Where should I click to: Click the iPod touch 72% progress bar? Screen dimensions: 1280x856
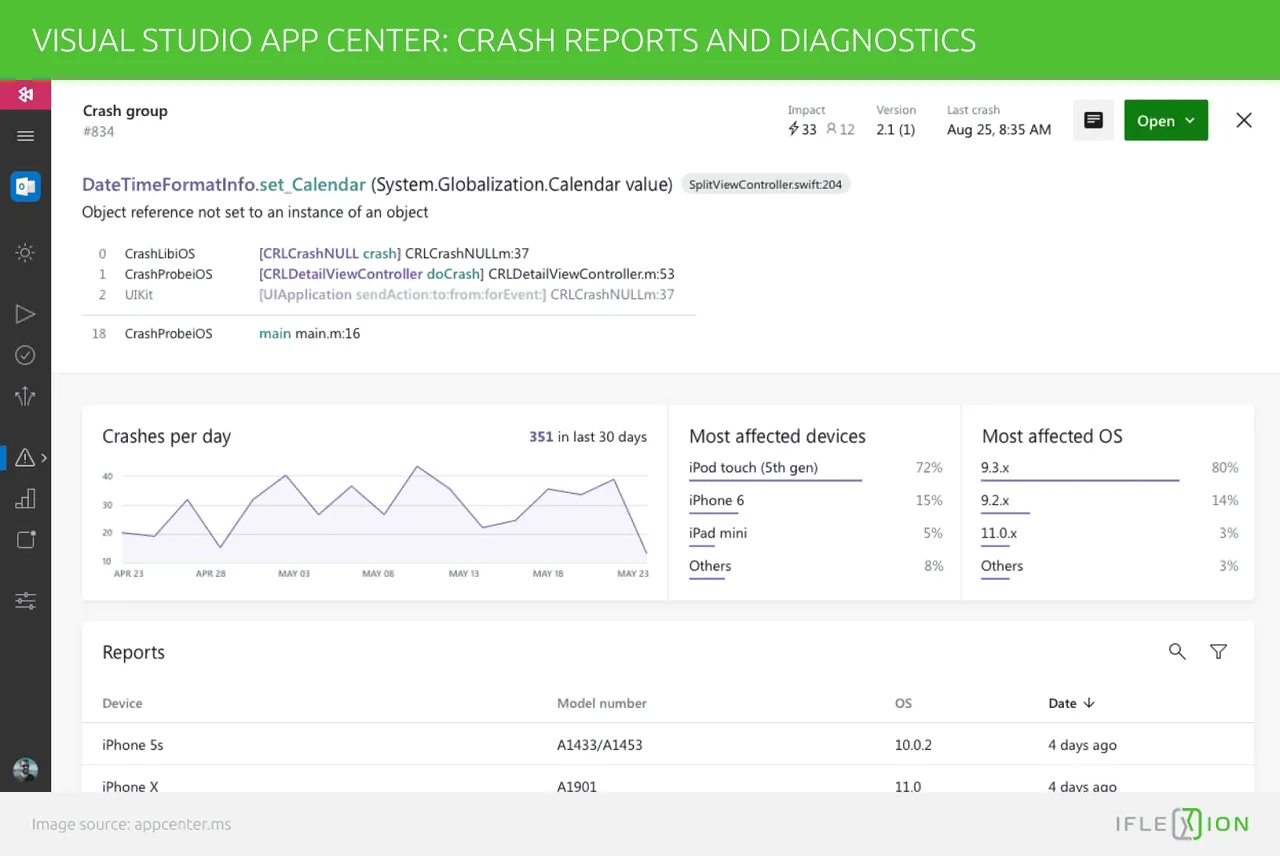click(x=775, y=480)
